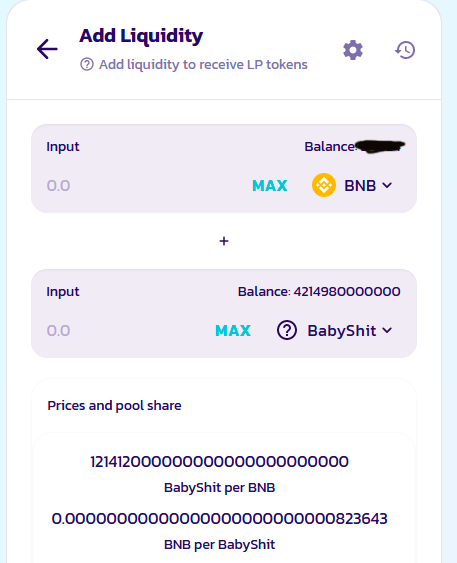Click the help question mark beside subtitle
This screenshot has height=563, width=457.
coord(87,65)
